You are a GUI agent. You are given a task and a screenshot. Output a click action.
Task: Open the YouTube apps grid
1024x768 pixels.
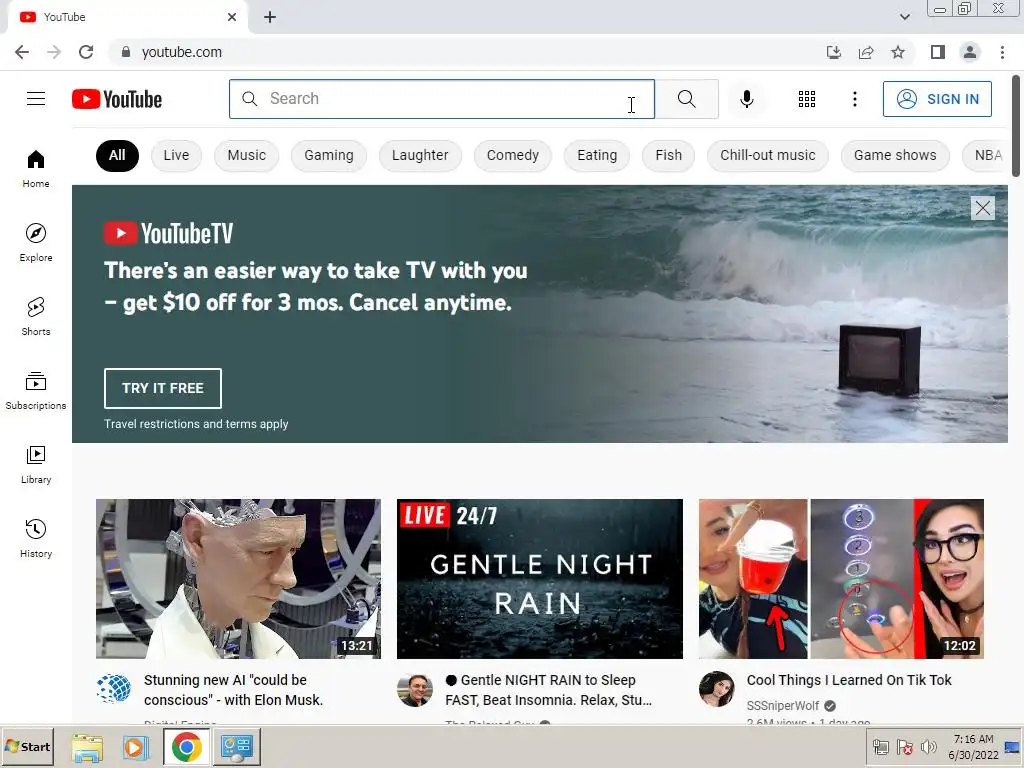pos(807,99)
